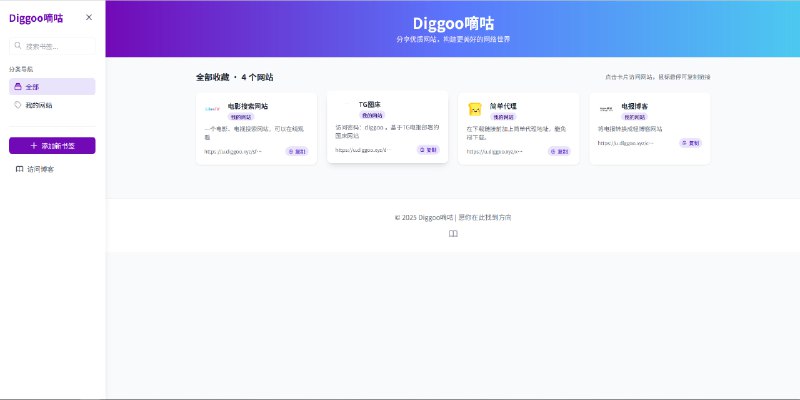Click the book icon in the footer

coord(453,234)
